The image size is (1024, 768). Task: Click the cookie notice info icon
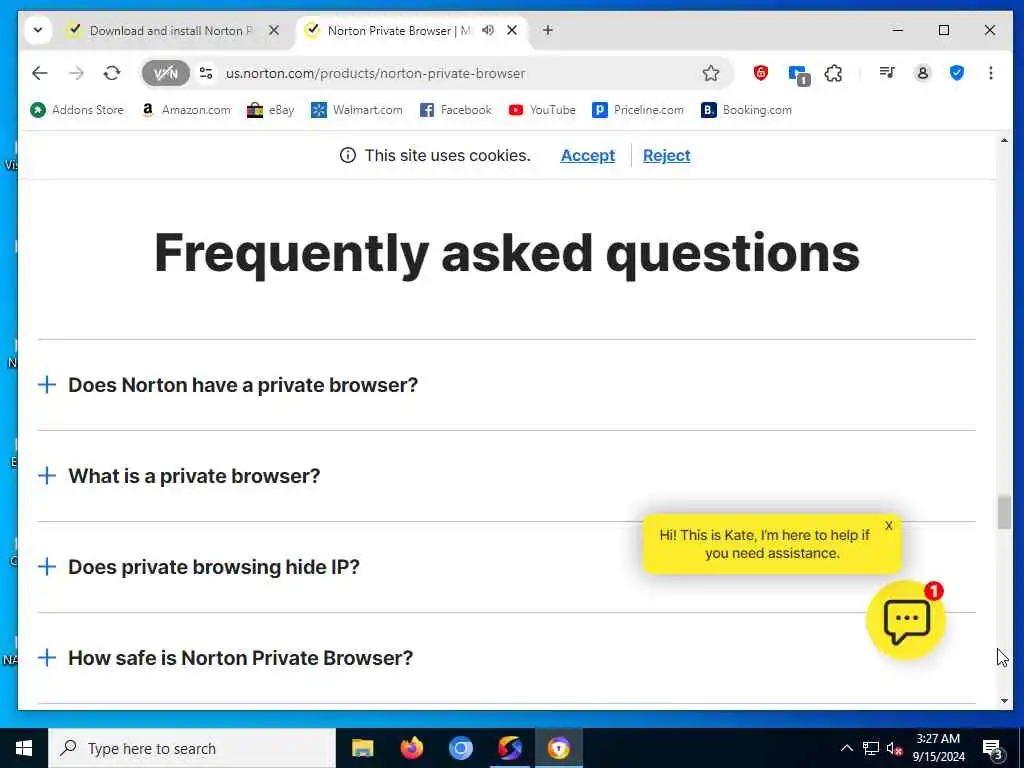(x=347, y=155)
